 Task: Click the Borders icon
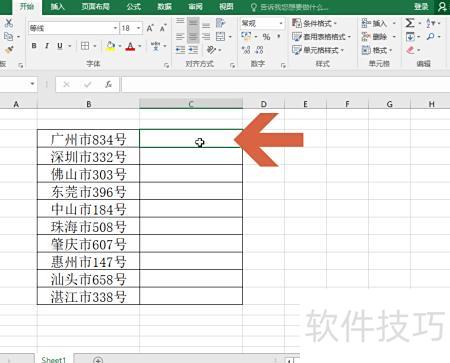pos(85,46)
